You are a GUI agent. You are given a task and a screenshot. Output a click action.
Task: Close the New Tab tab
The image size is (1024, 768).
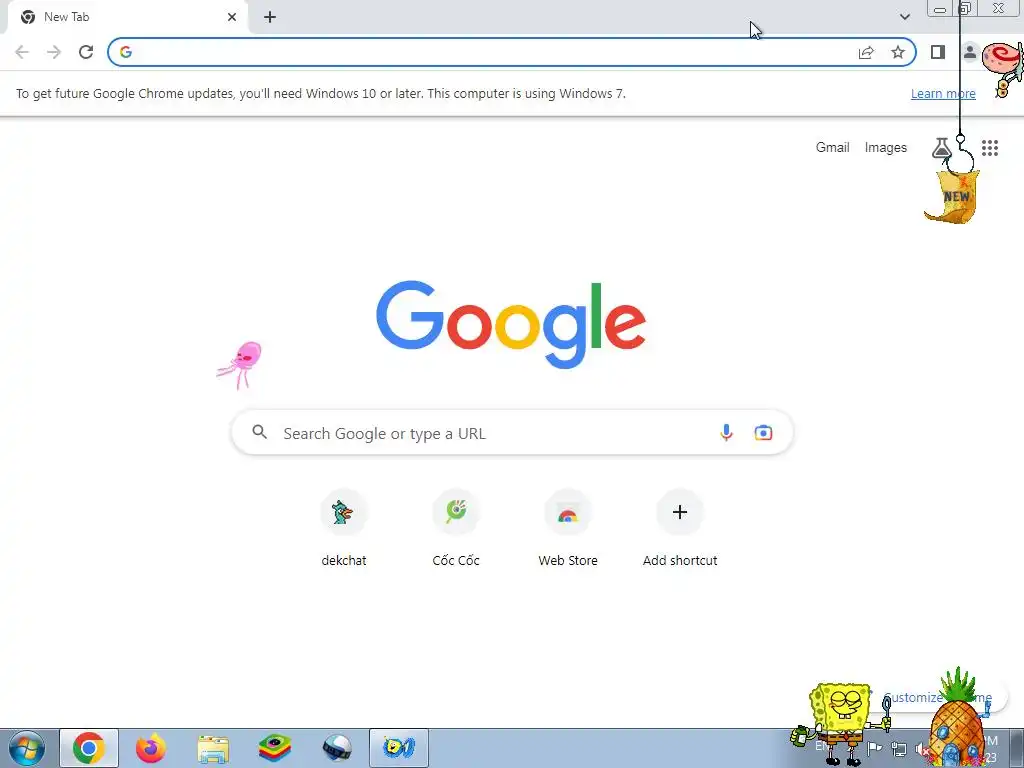232,17
